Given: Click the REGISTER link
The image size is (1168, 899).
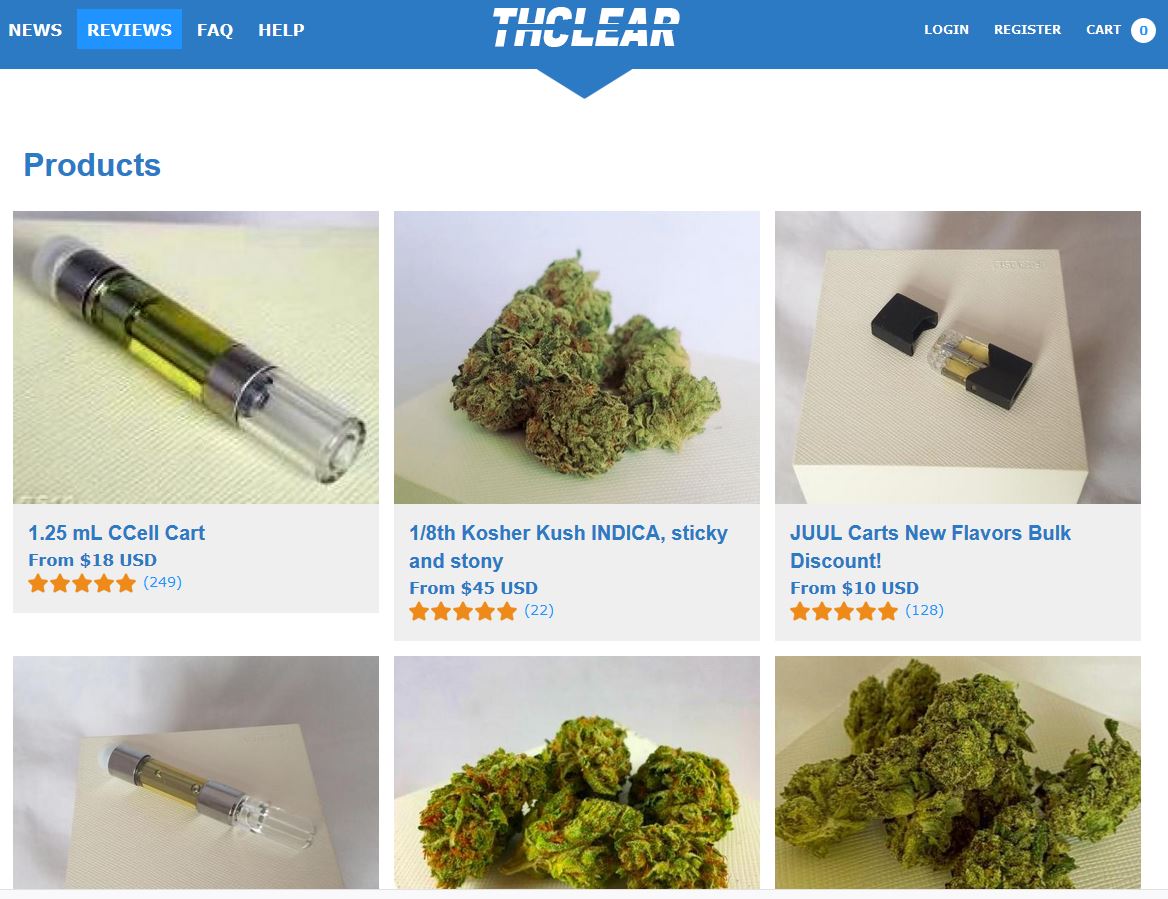Looking at the screenshot, I should 1027,30.
